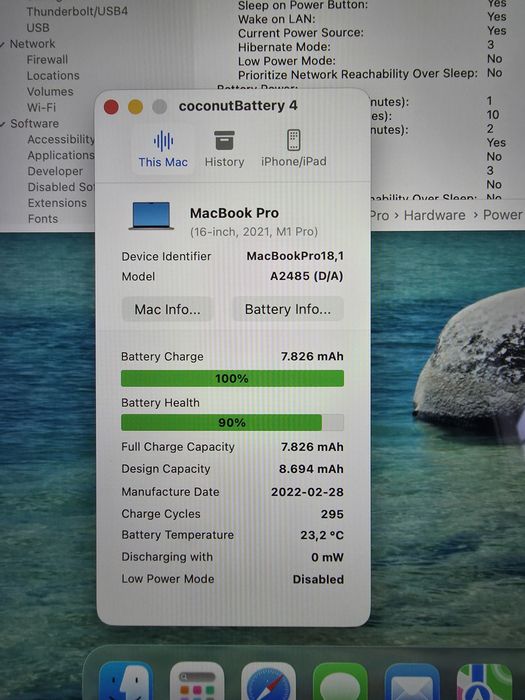Click the coconutBattery 4 window title
The width and height of the screenshot is (525, 700).
tap(238, 106)
